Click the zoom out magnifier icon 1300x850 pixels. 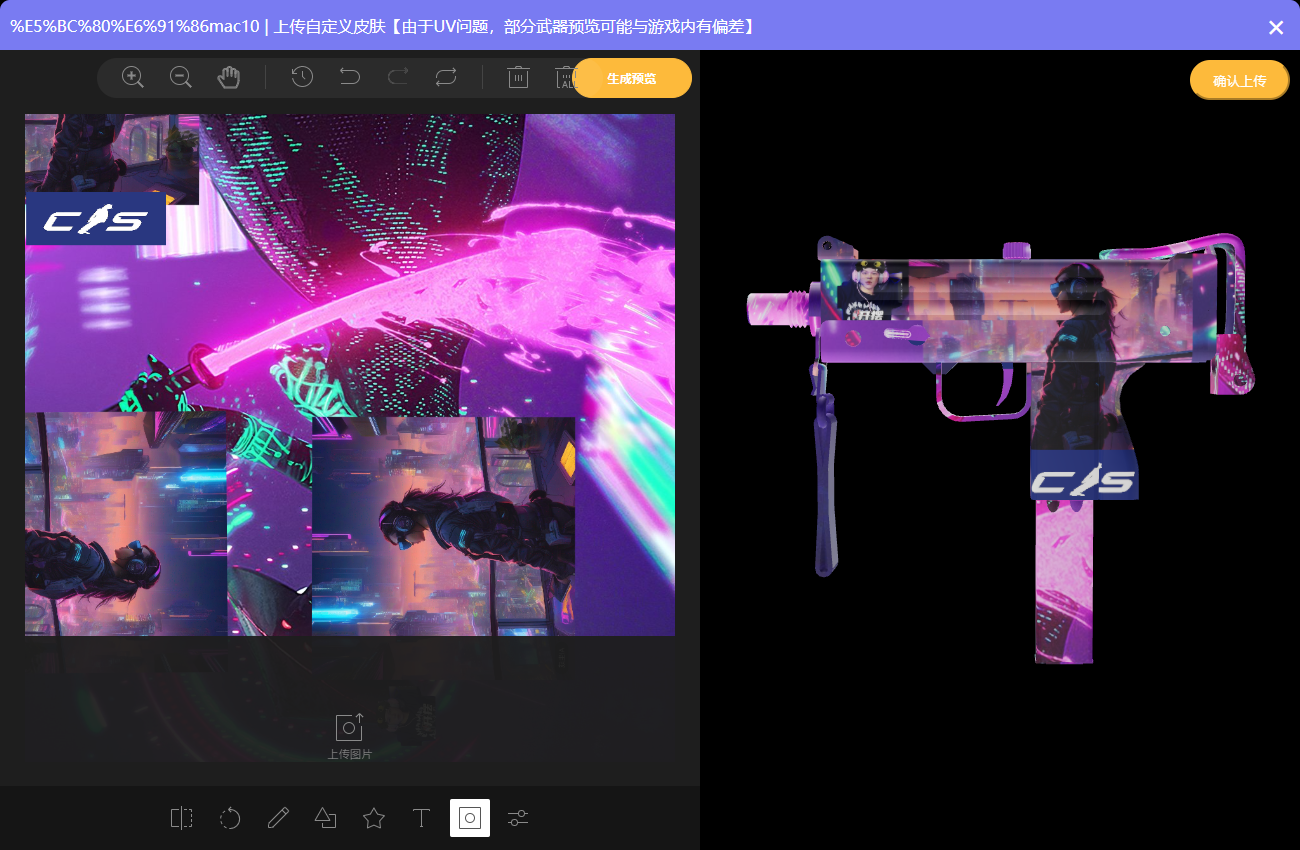181,77
